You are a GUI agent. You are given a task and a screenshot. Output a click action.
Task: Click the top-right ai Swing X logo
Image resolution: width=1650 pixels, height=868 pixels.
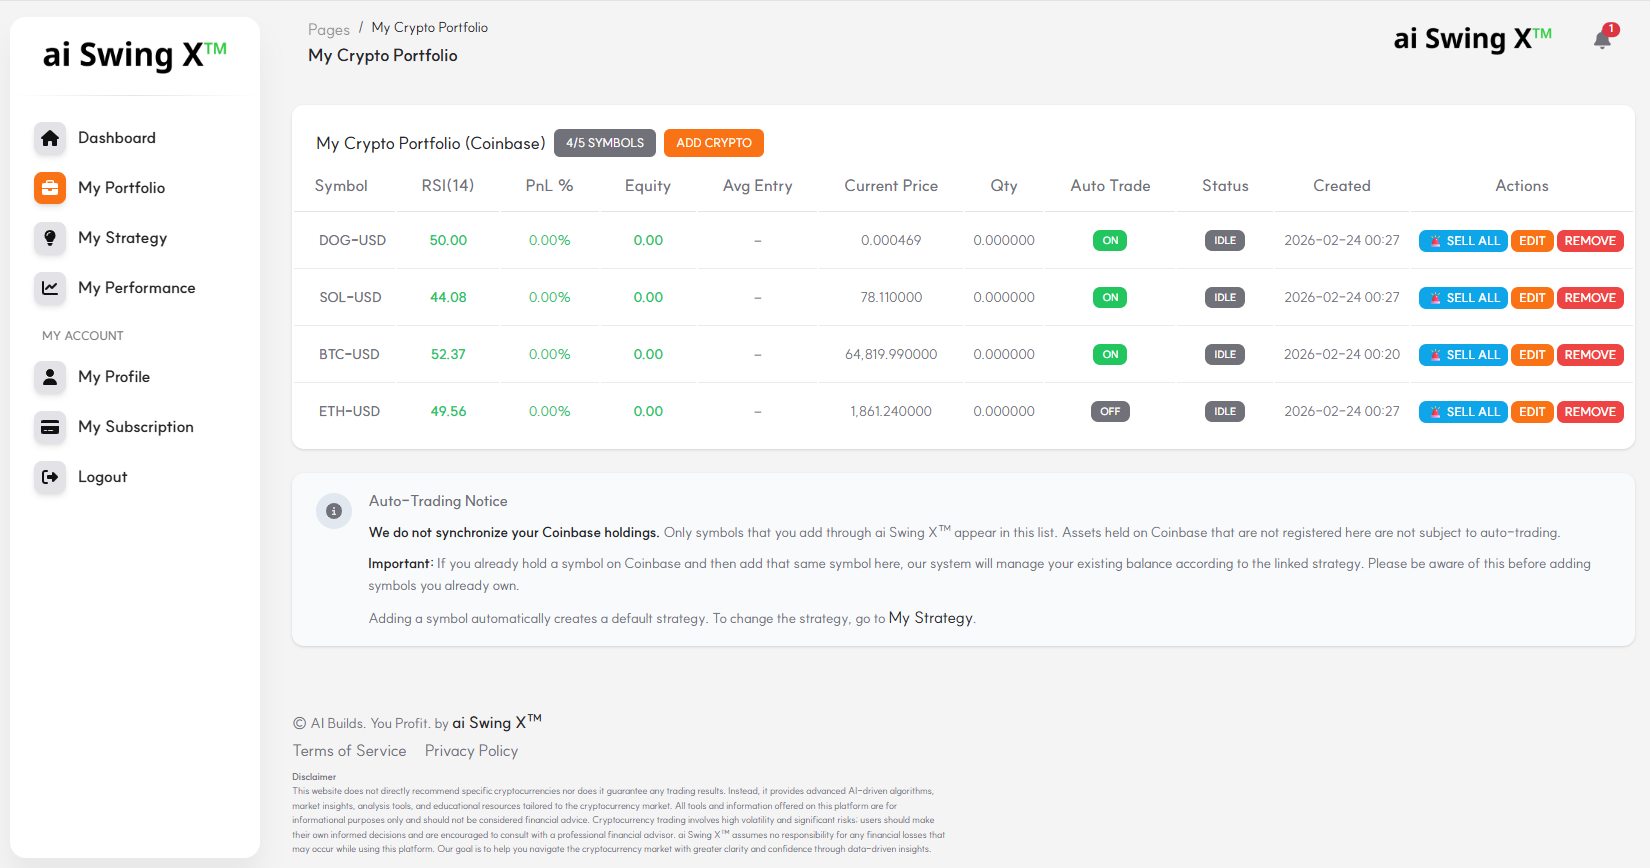pyautogui.click(x=1473, y=39)
